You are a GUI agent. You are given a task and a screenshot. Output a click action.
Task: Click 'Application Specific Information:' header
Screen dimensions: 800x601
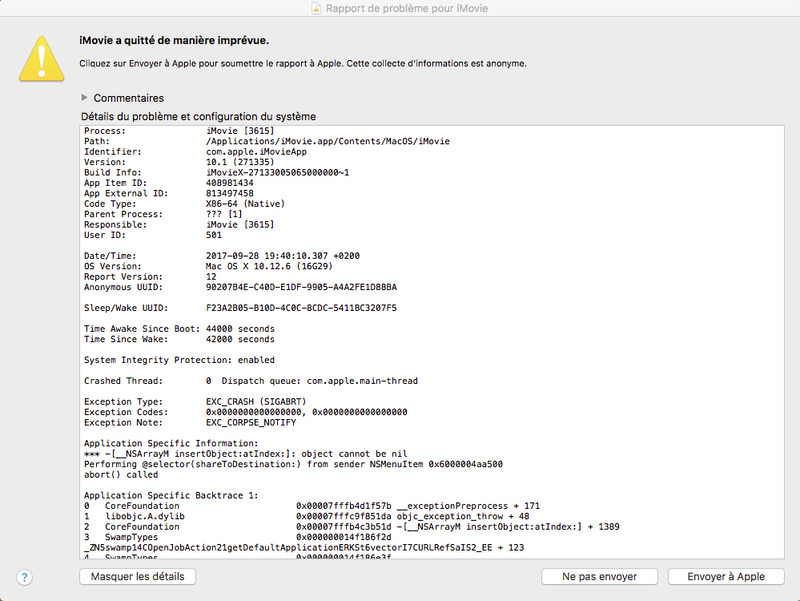pos(171,443)
